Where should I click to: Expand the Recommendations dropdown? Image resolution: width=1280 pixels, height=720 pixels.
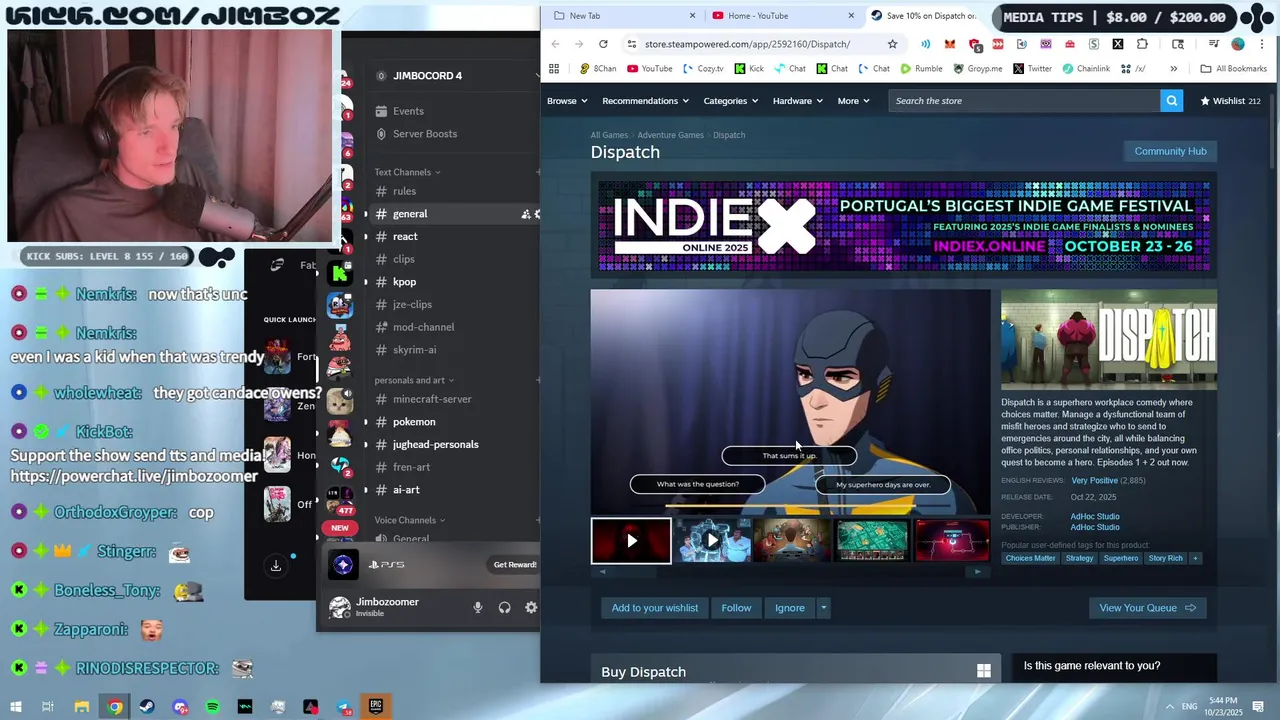pyautogui.click(x=646, y=101)
